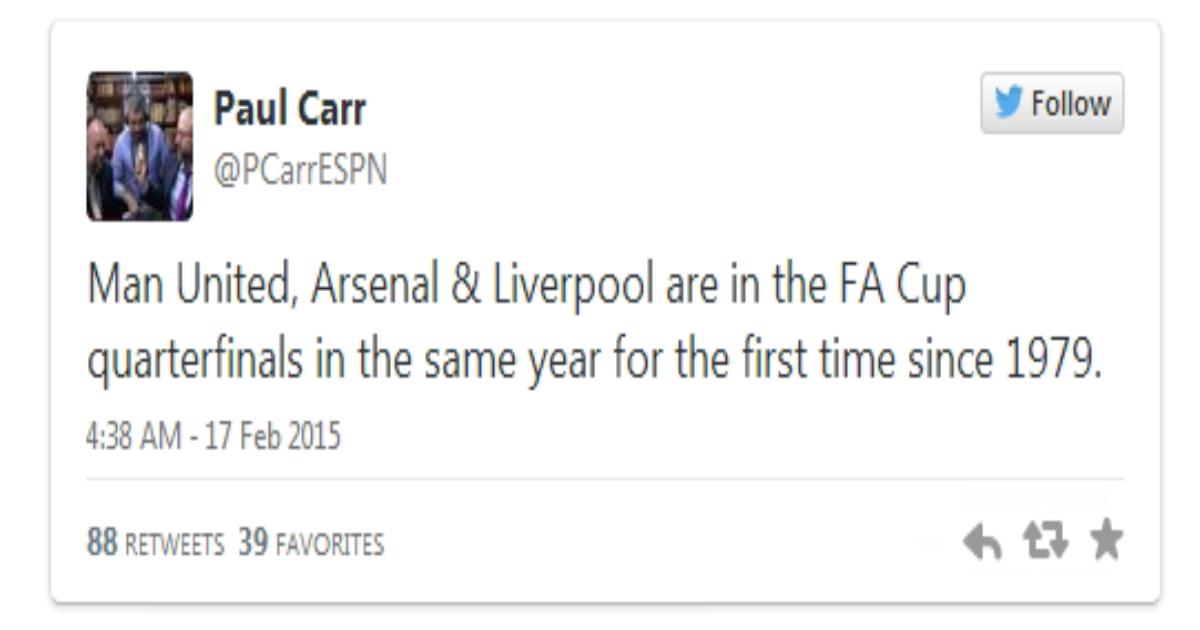
Task: Retweet using the retweet arrows icon
Action: [1043, 543]
